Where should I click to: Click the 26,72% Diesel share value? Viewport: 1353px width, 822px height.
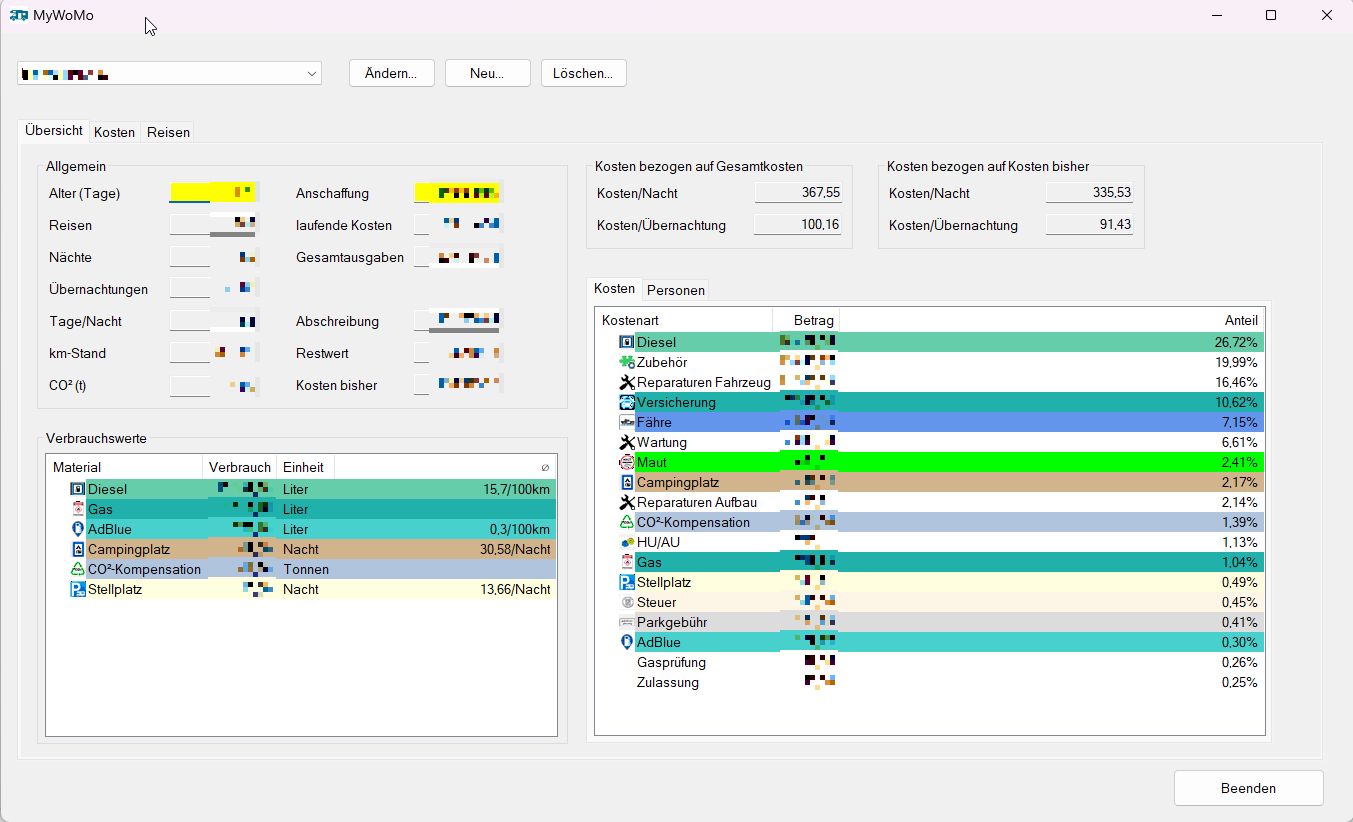coord(1236,342)
